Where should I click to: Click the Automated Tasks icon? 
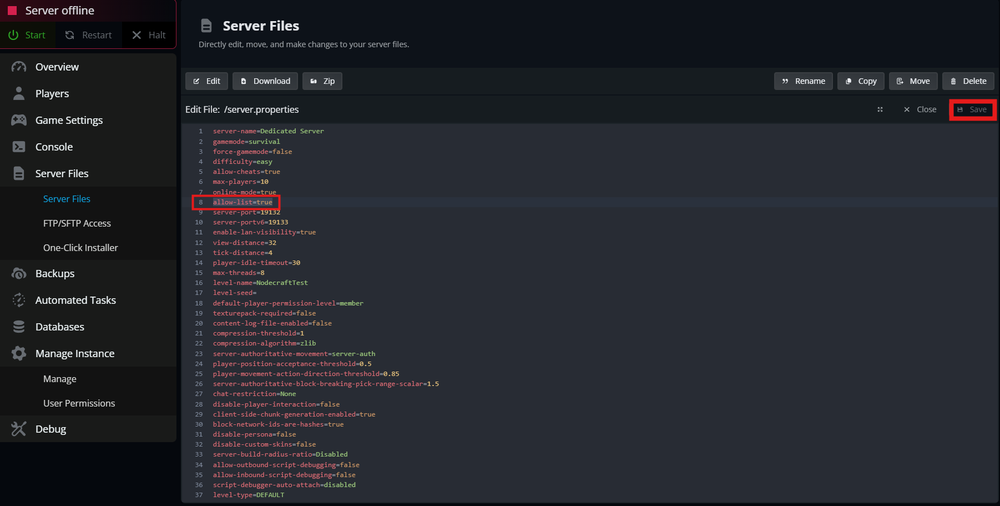pyautogui.click(x=18, y=300)
